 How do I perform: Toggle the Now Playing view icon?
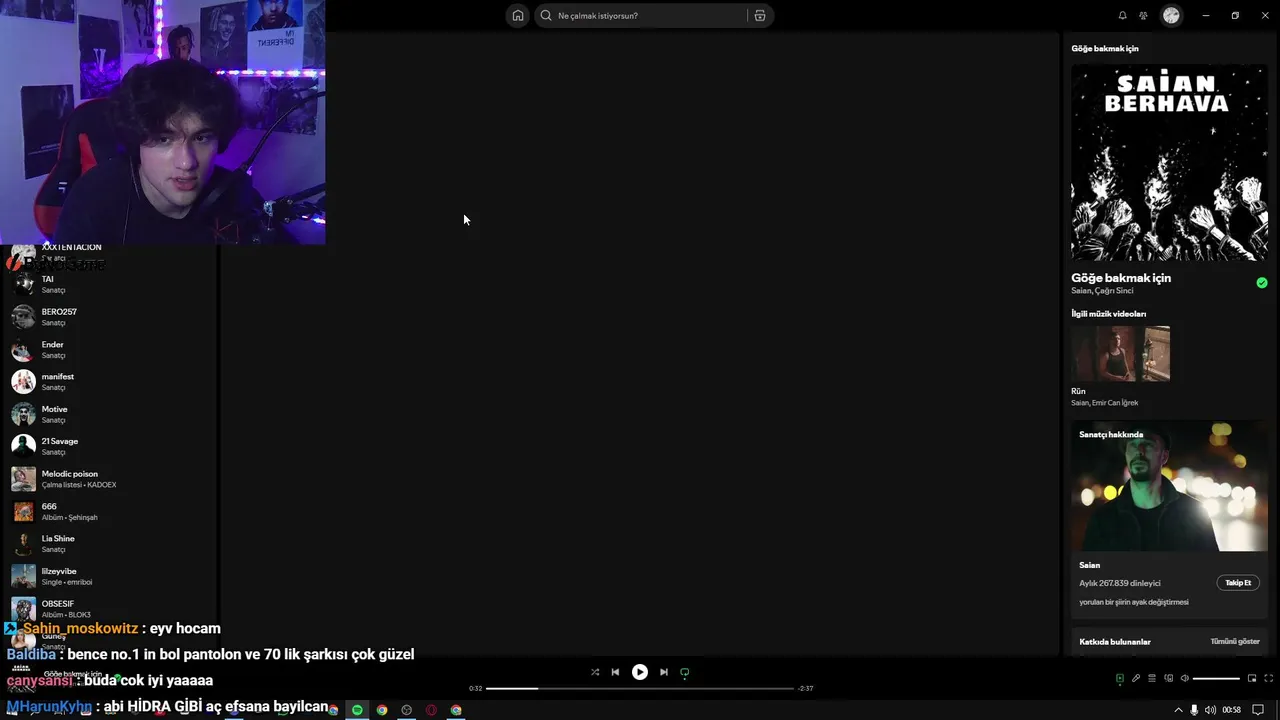point(1119,679)
